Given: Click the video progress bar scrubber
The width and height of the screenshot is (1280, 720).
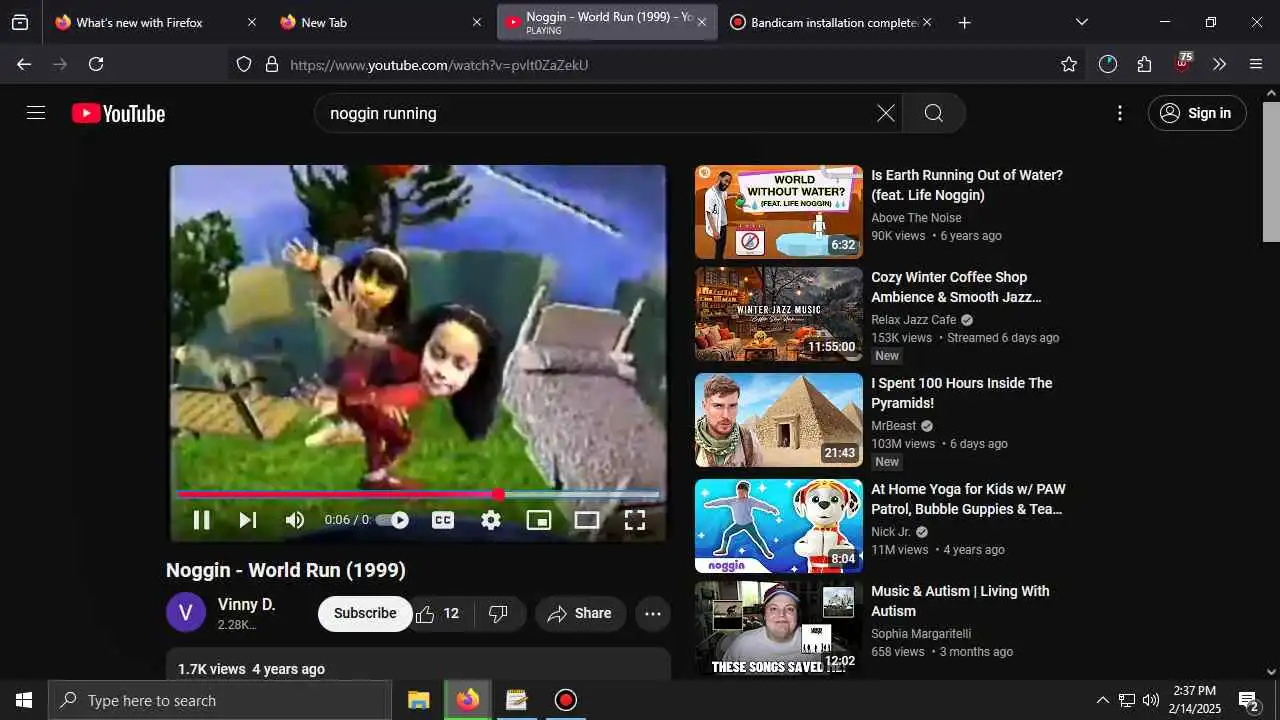Looking at the screenshot, I should [498, 494].
